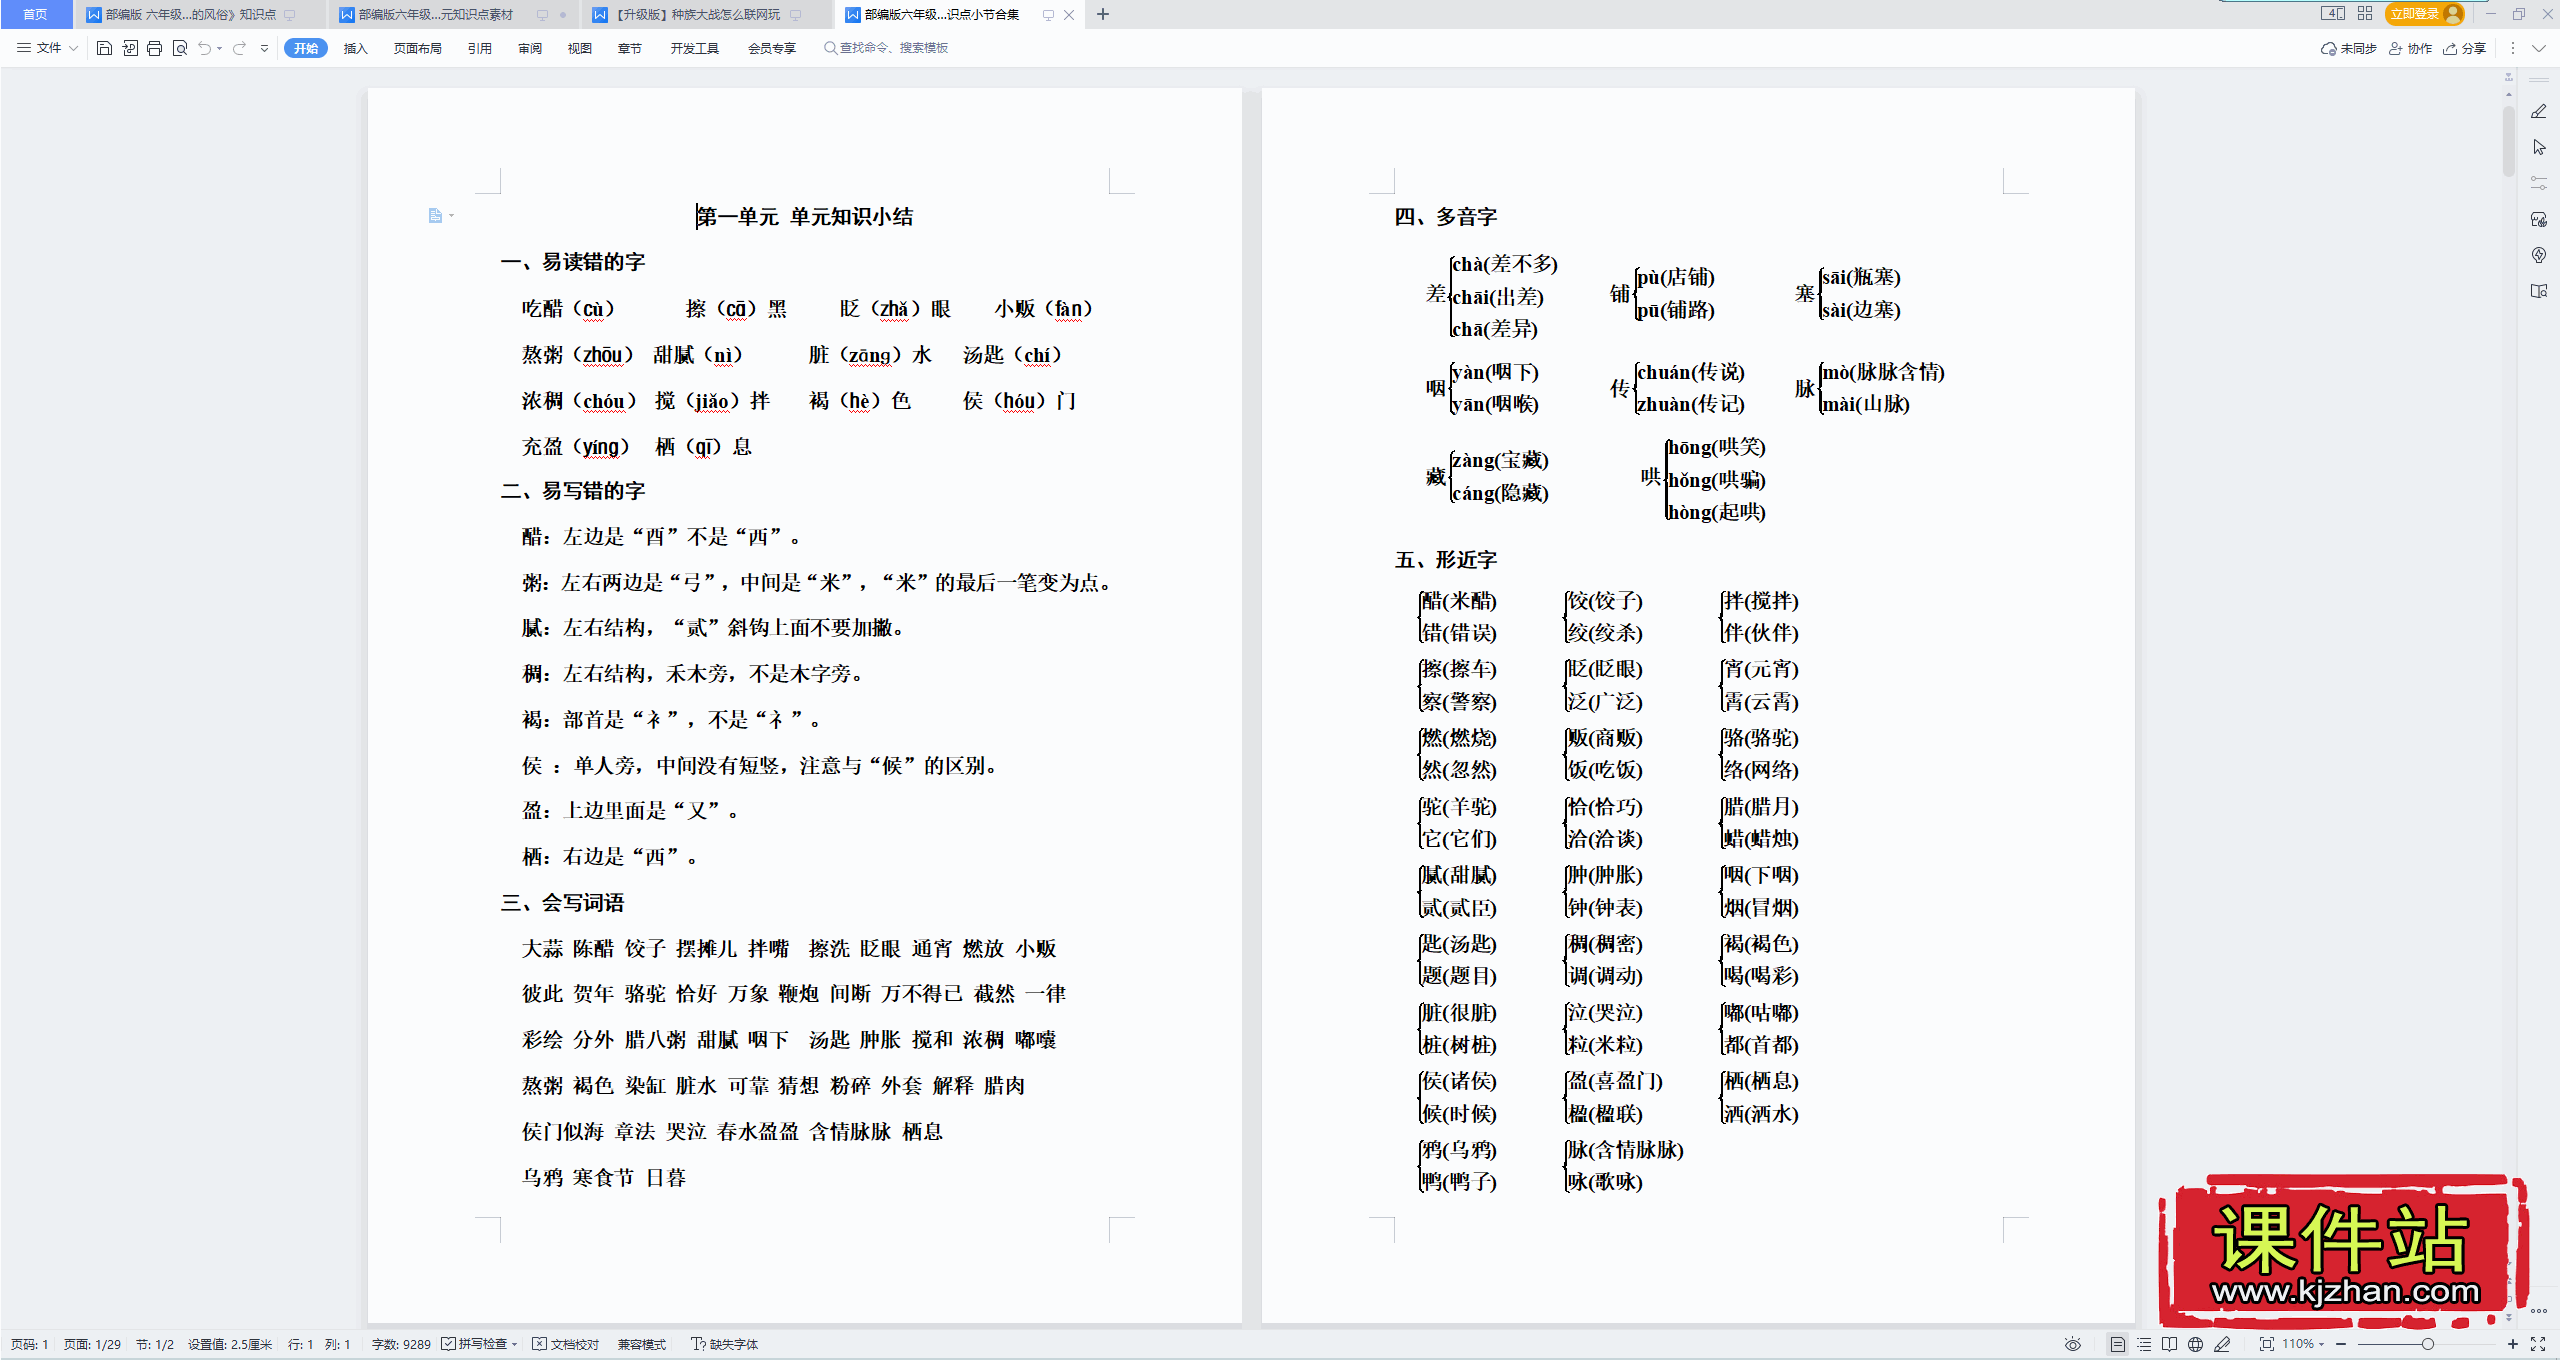Toggle writing mode pen in status bar

click(x=2222, y=1344)
